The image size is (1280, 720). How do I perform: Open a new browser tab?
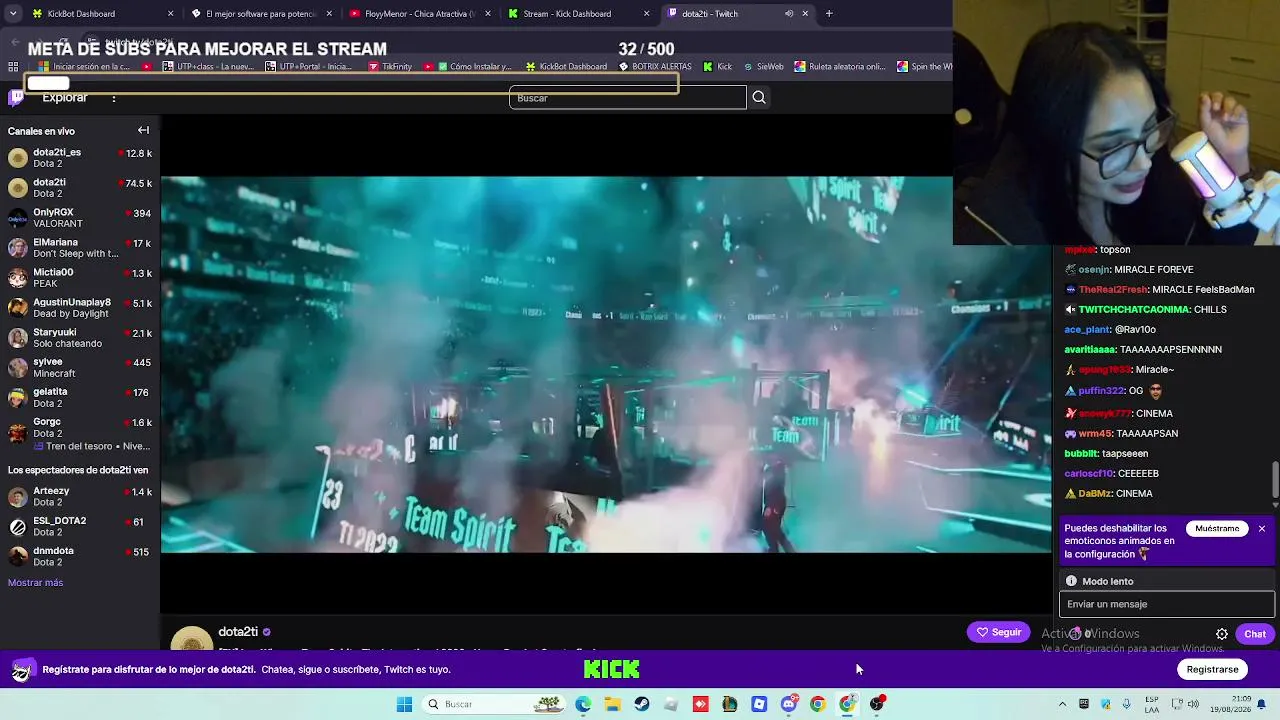(829, 14)
